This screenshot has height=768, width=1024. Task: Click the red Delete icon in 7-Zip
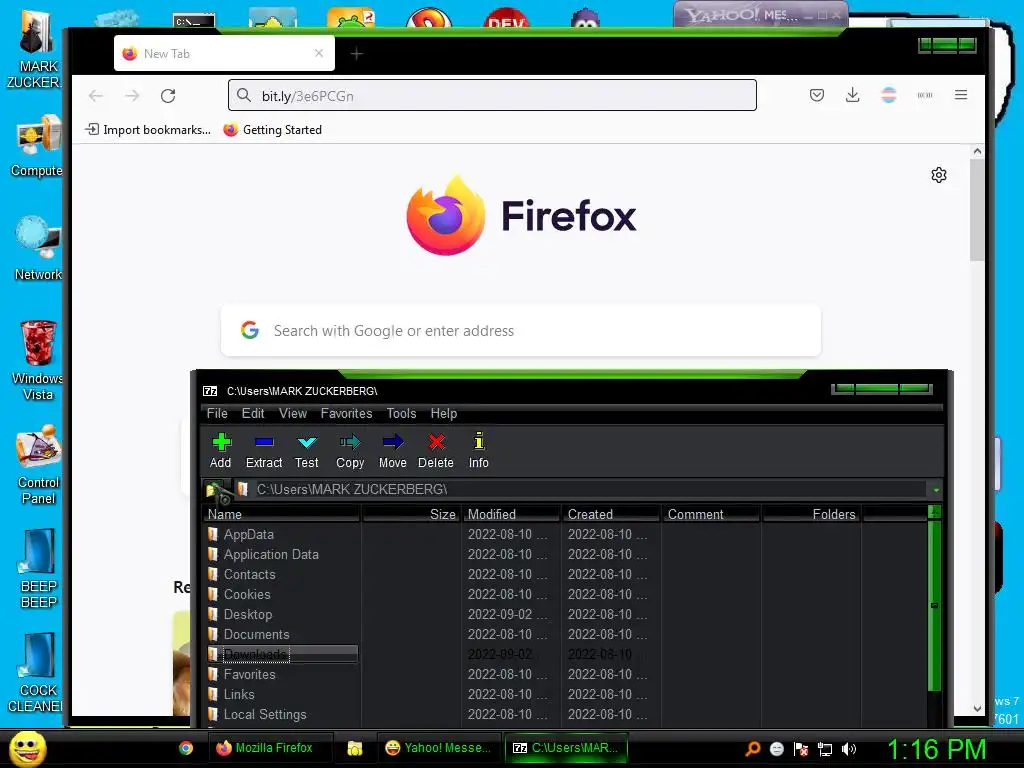(436, 451)
